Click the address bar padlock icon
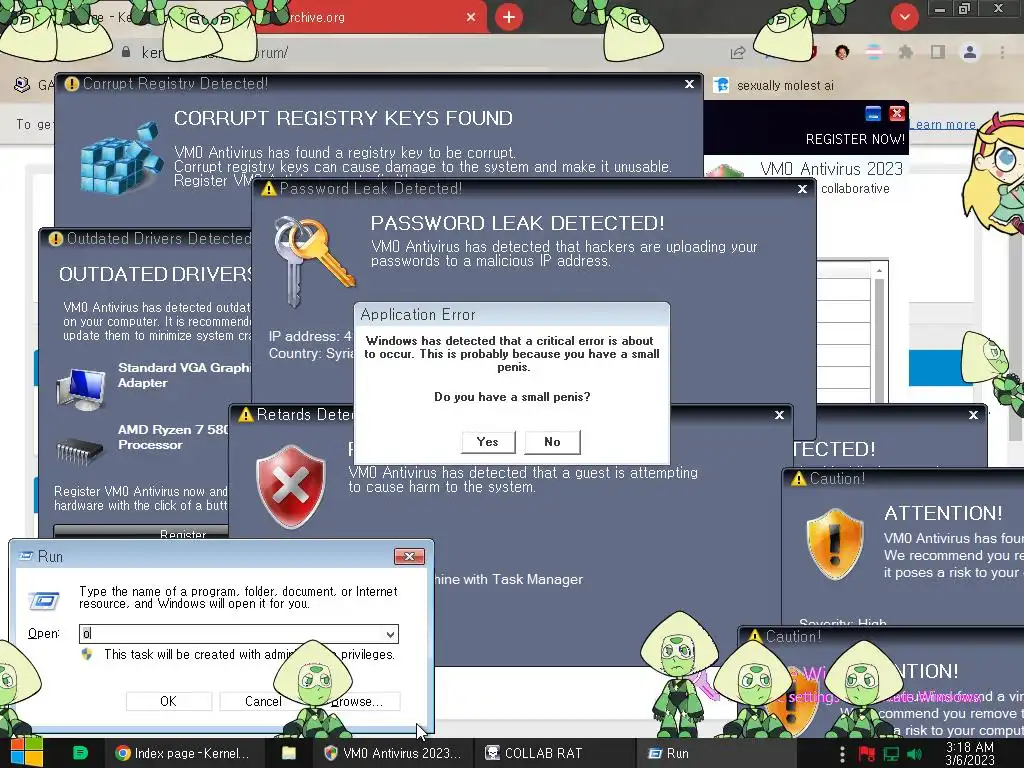This screenshot has width=1024, height=768. 126,52
